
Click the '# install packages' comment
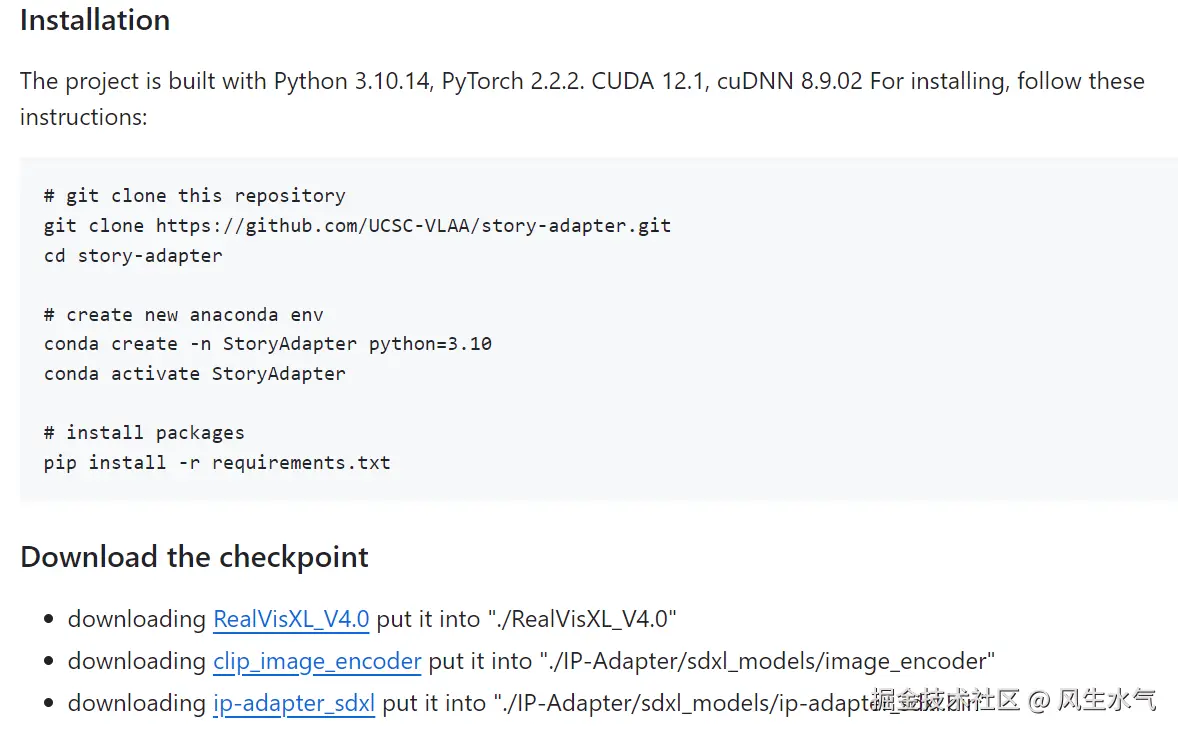[144, 432]
